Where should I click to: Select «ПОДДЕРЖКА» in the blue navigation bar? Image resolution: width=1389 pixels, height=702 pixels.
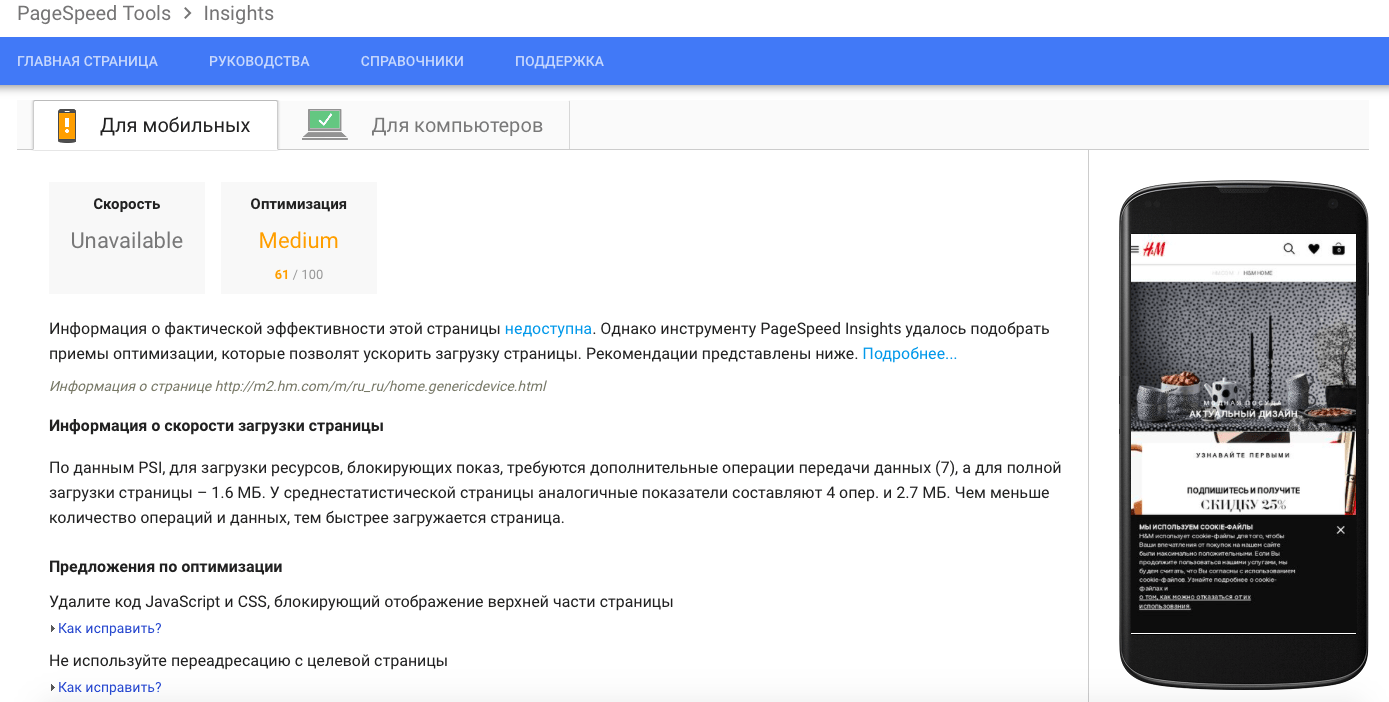coord(559,61)
